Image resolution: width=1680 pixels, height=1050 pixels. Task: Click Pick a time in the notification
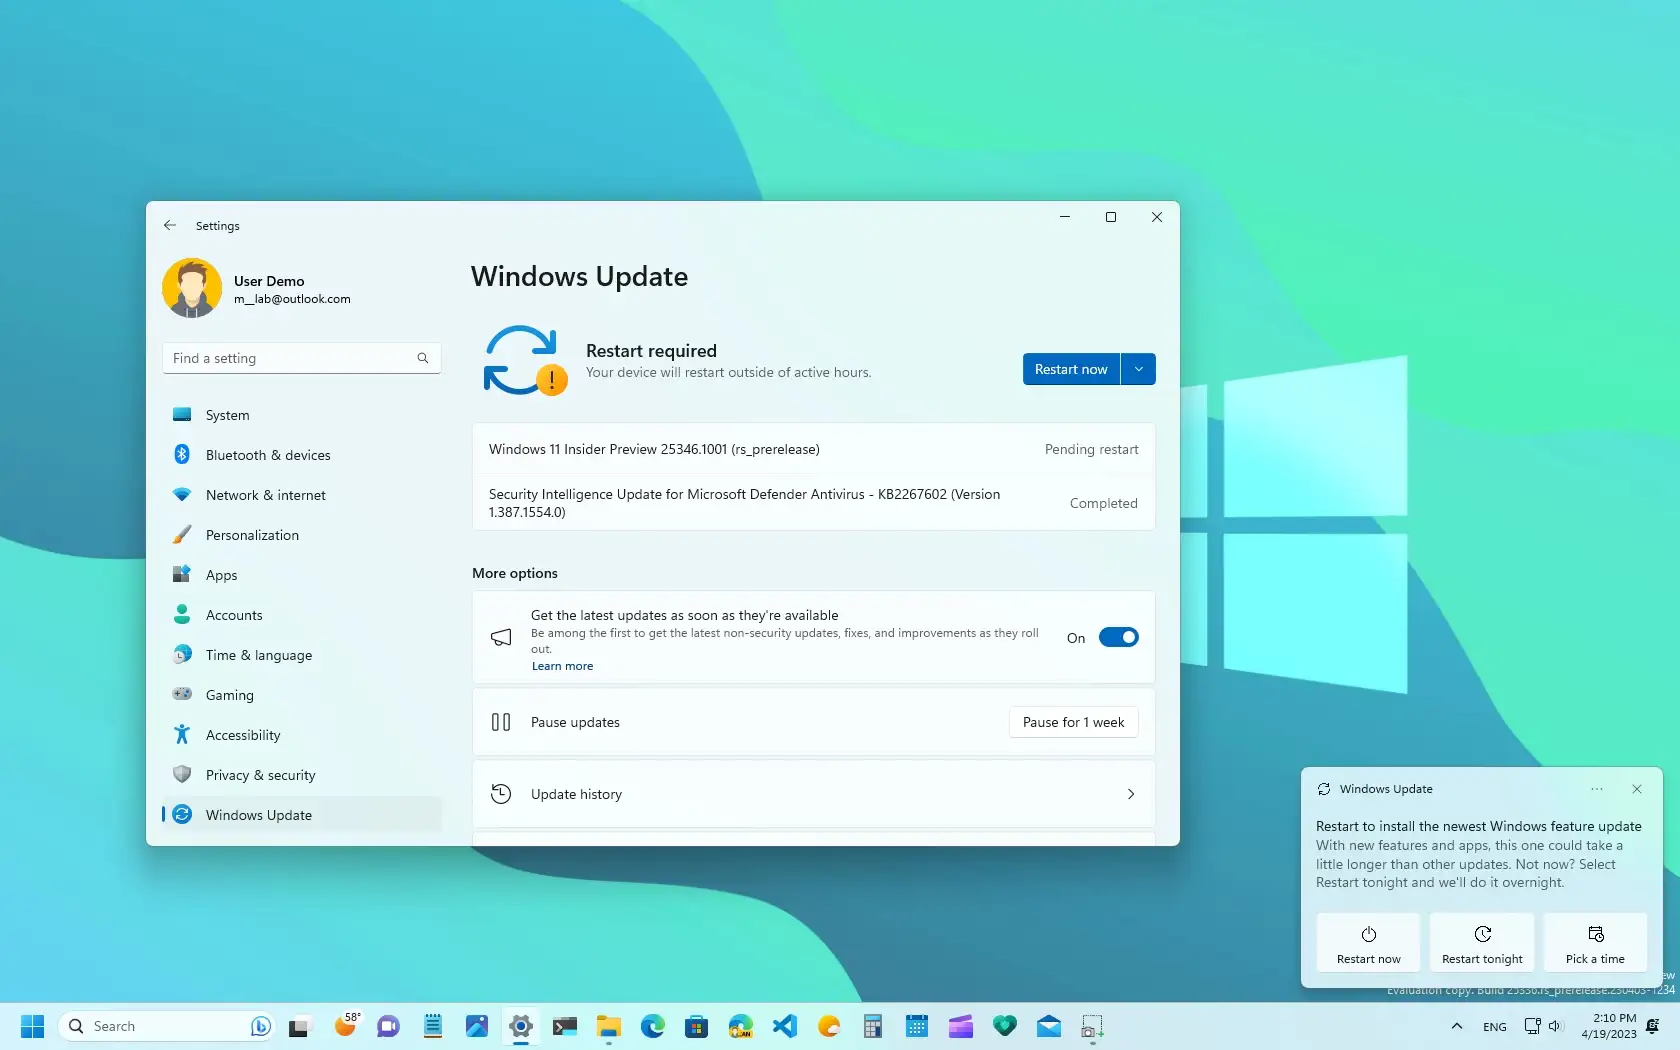pyautogui.click(x=1595, y=941)
